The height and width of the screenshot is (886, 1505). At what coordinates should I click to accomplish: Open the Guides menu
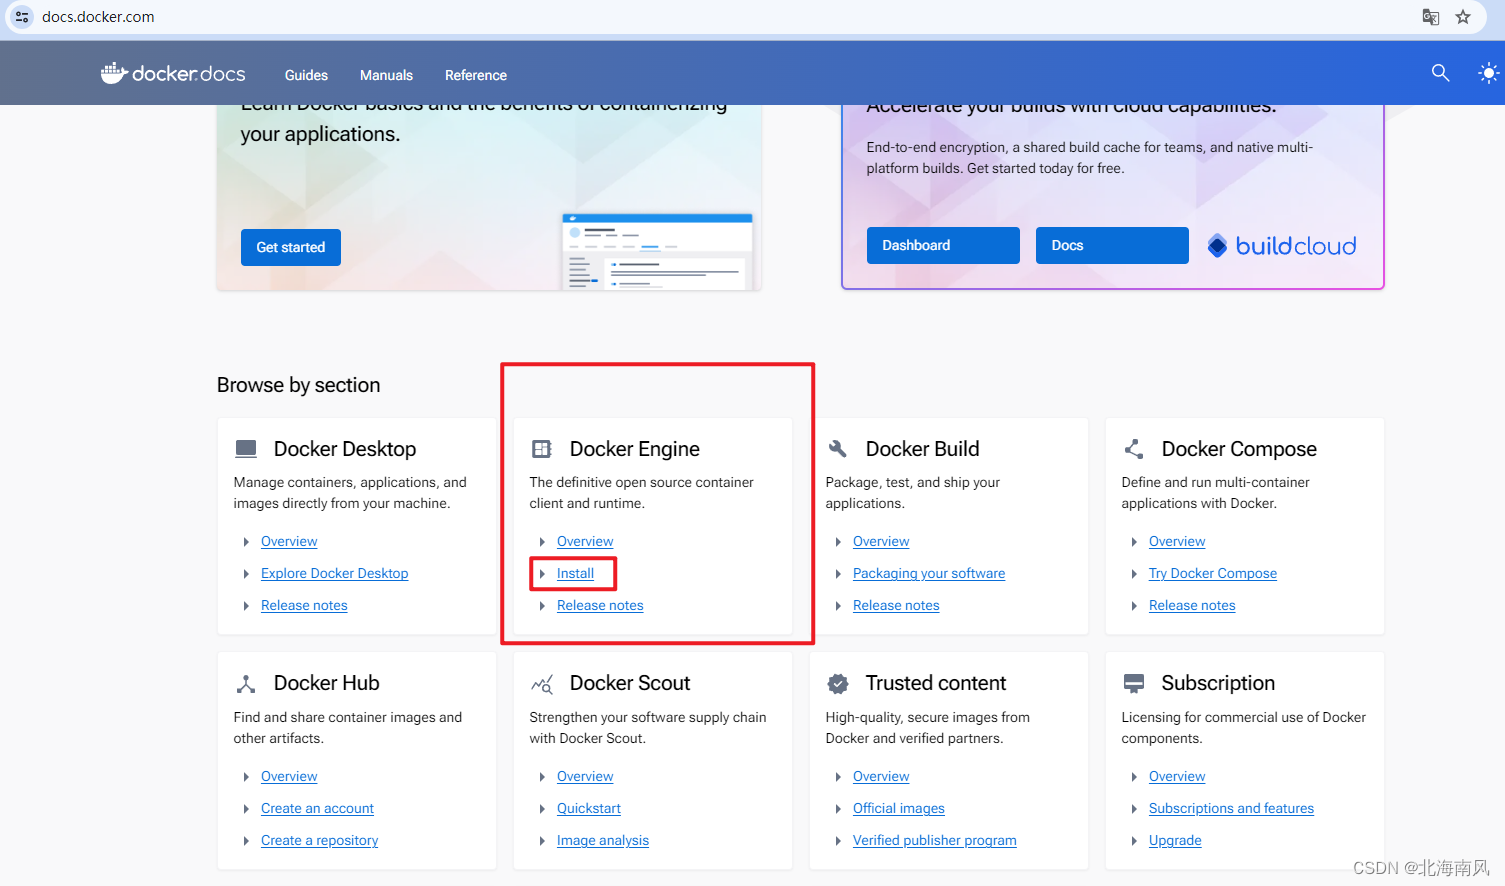pos(306,75)
